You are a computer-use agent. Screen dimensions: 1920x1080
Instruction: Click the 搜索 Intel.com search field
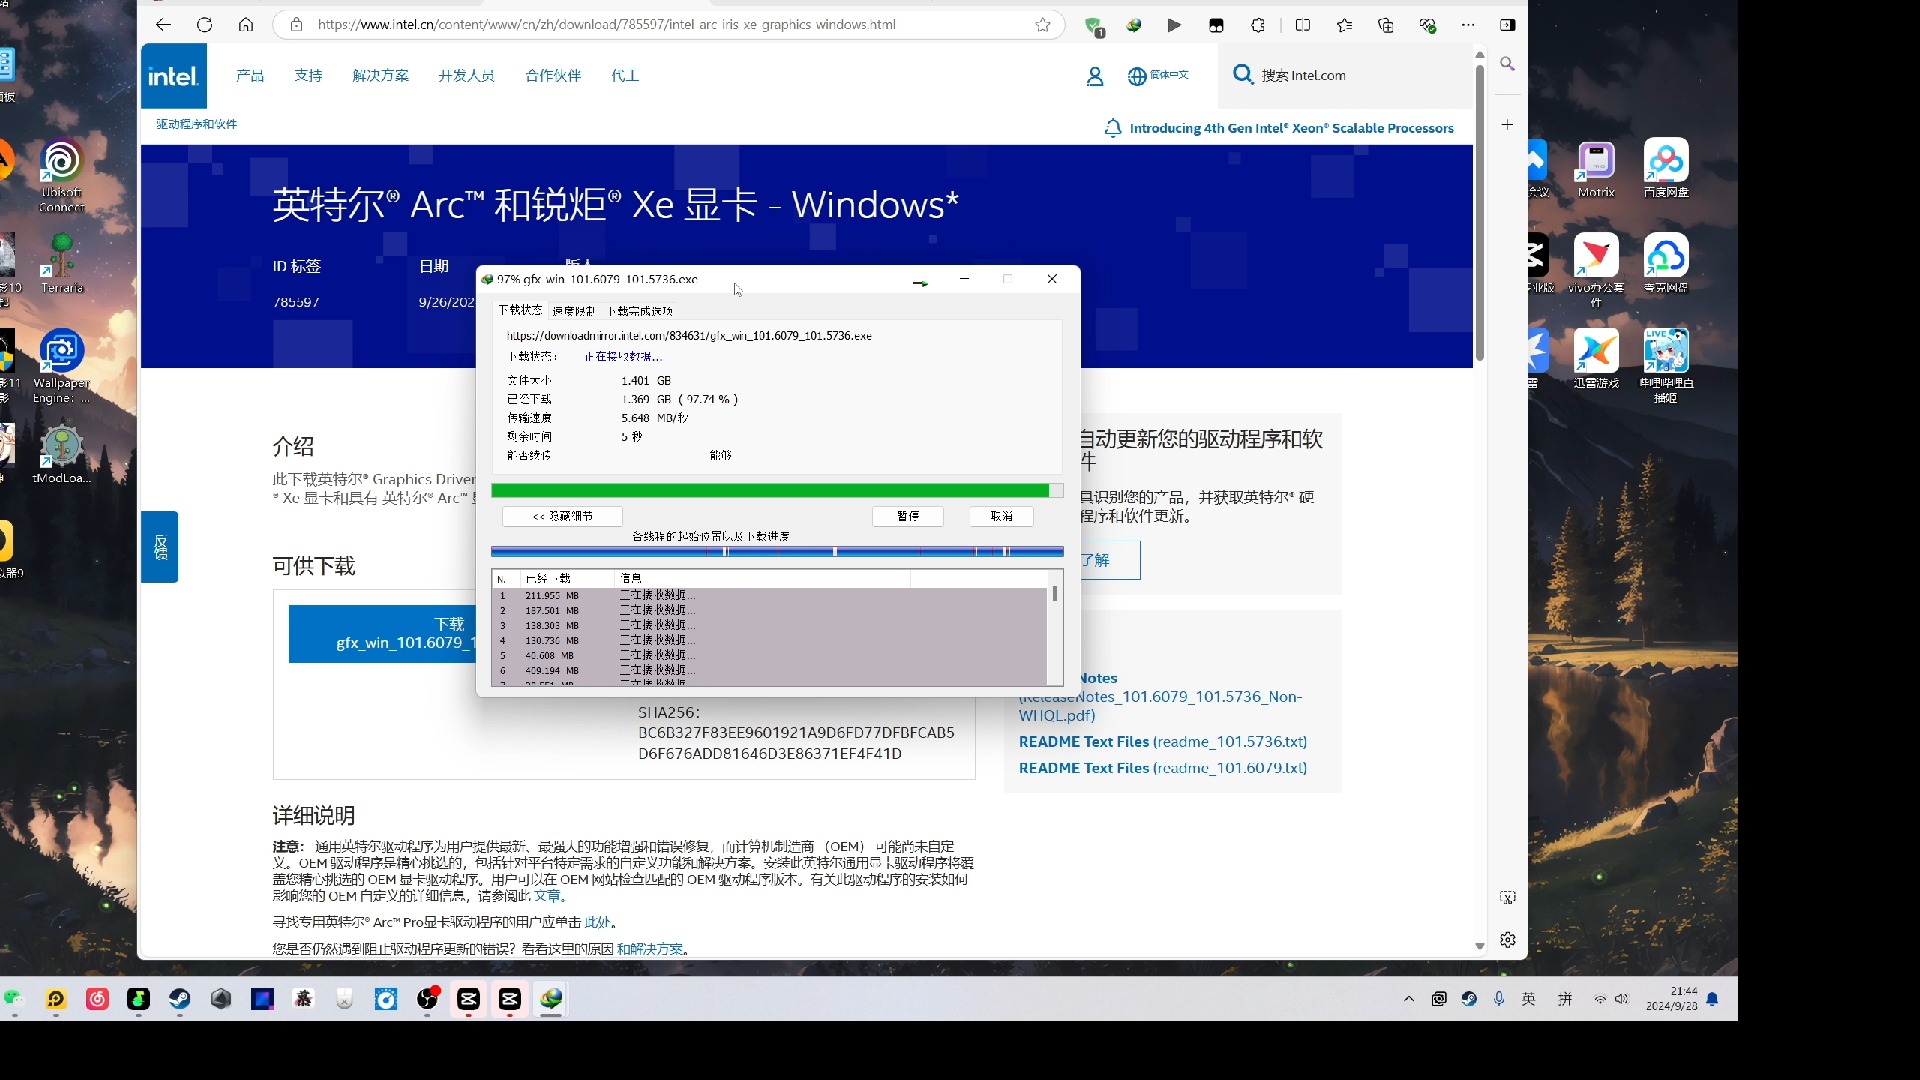[1345, 76]
